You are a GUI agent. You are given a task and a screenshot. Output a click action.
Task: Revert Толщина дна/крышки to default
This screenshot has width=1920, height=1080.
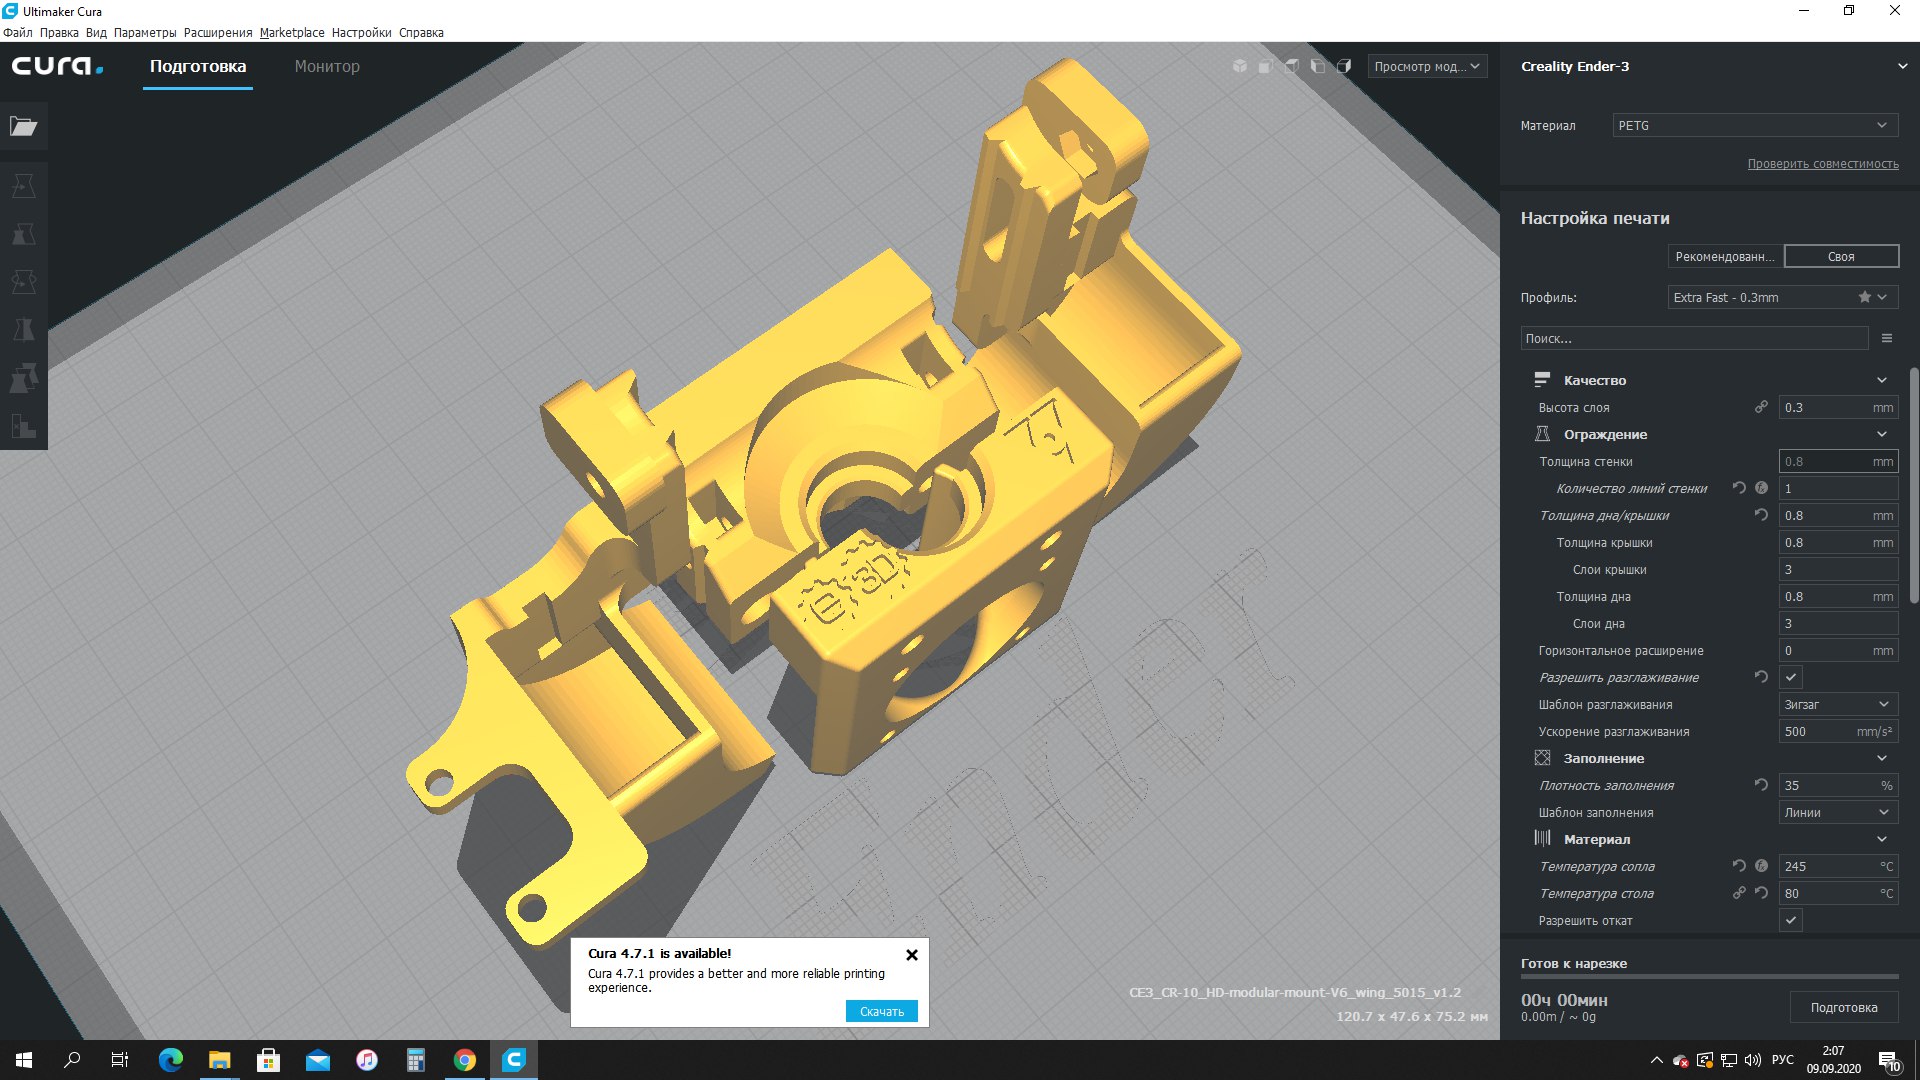point(1761,515)
